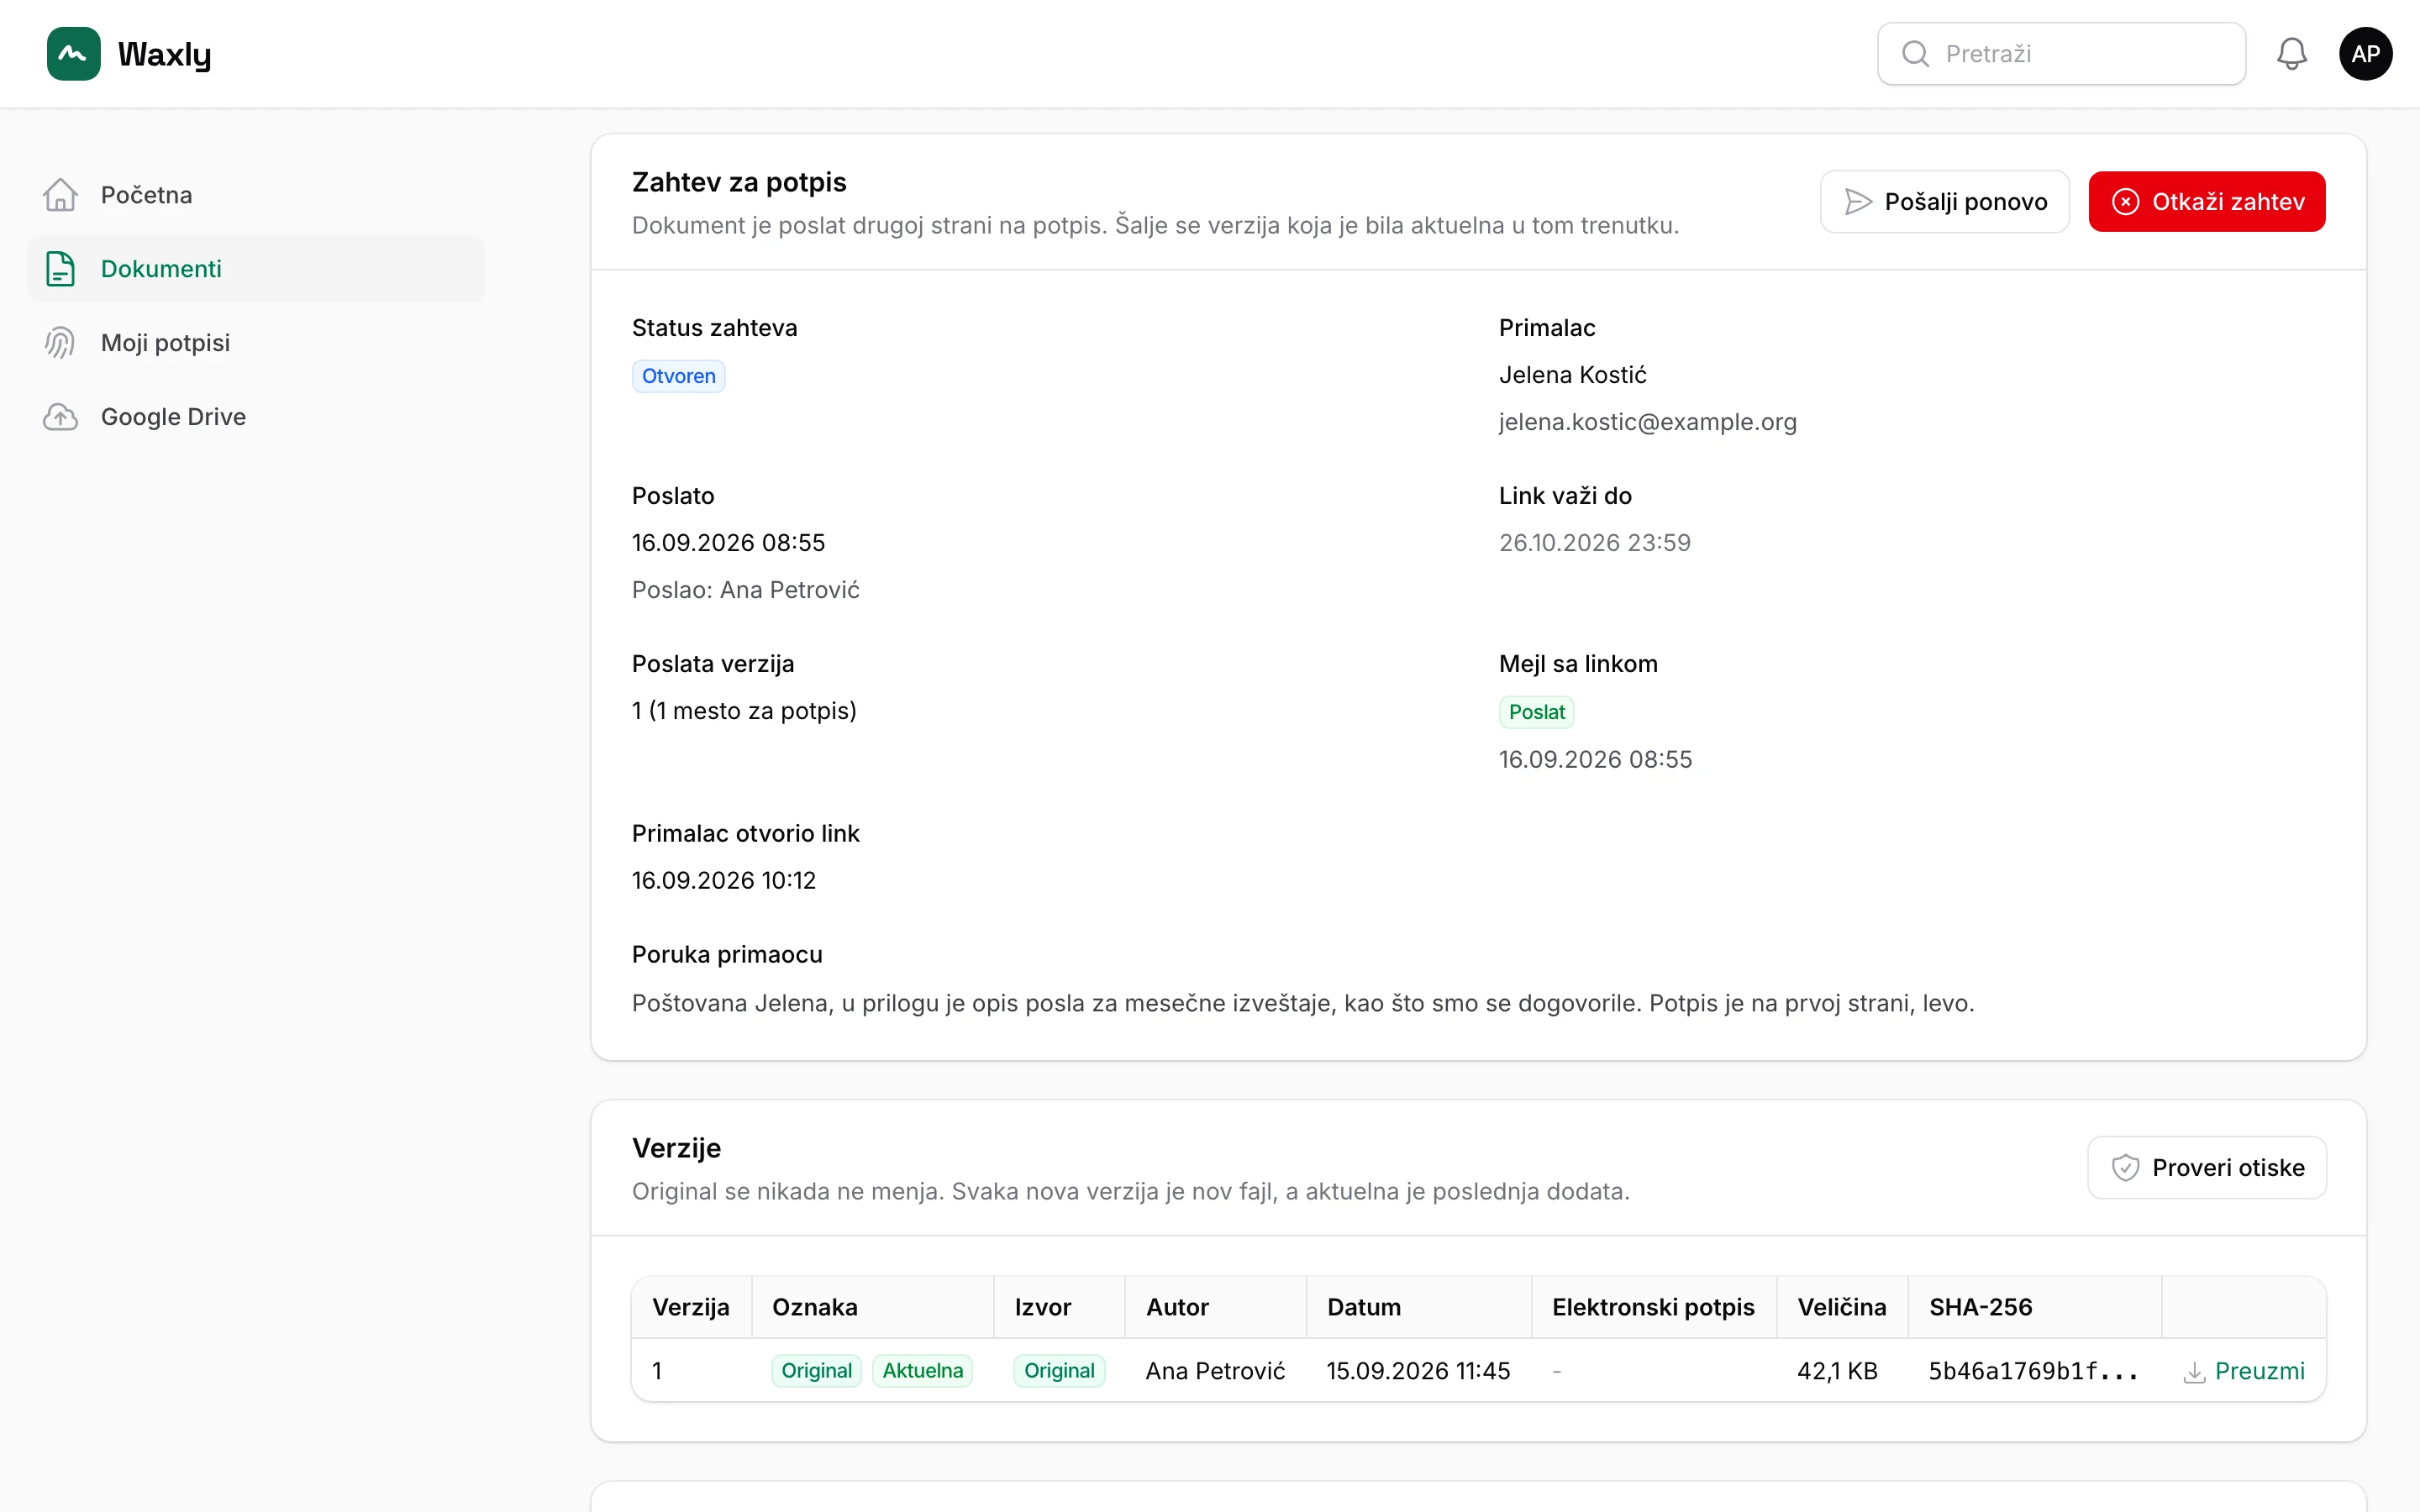Click the Original badge in Izvor column
The image size is (2420, 1512).
tap(1059, 1371)
